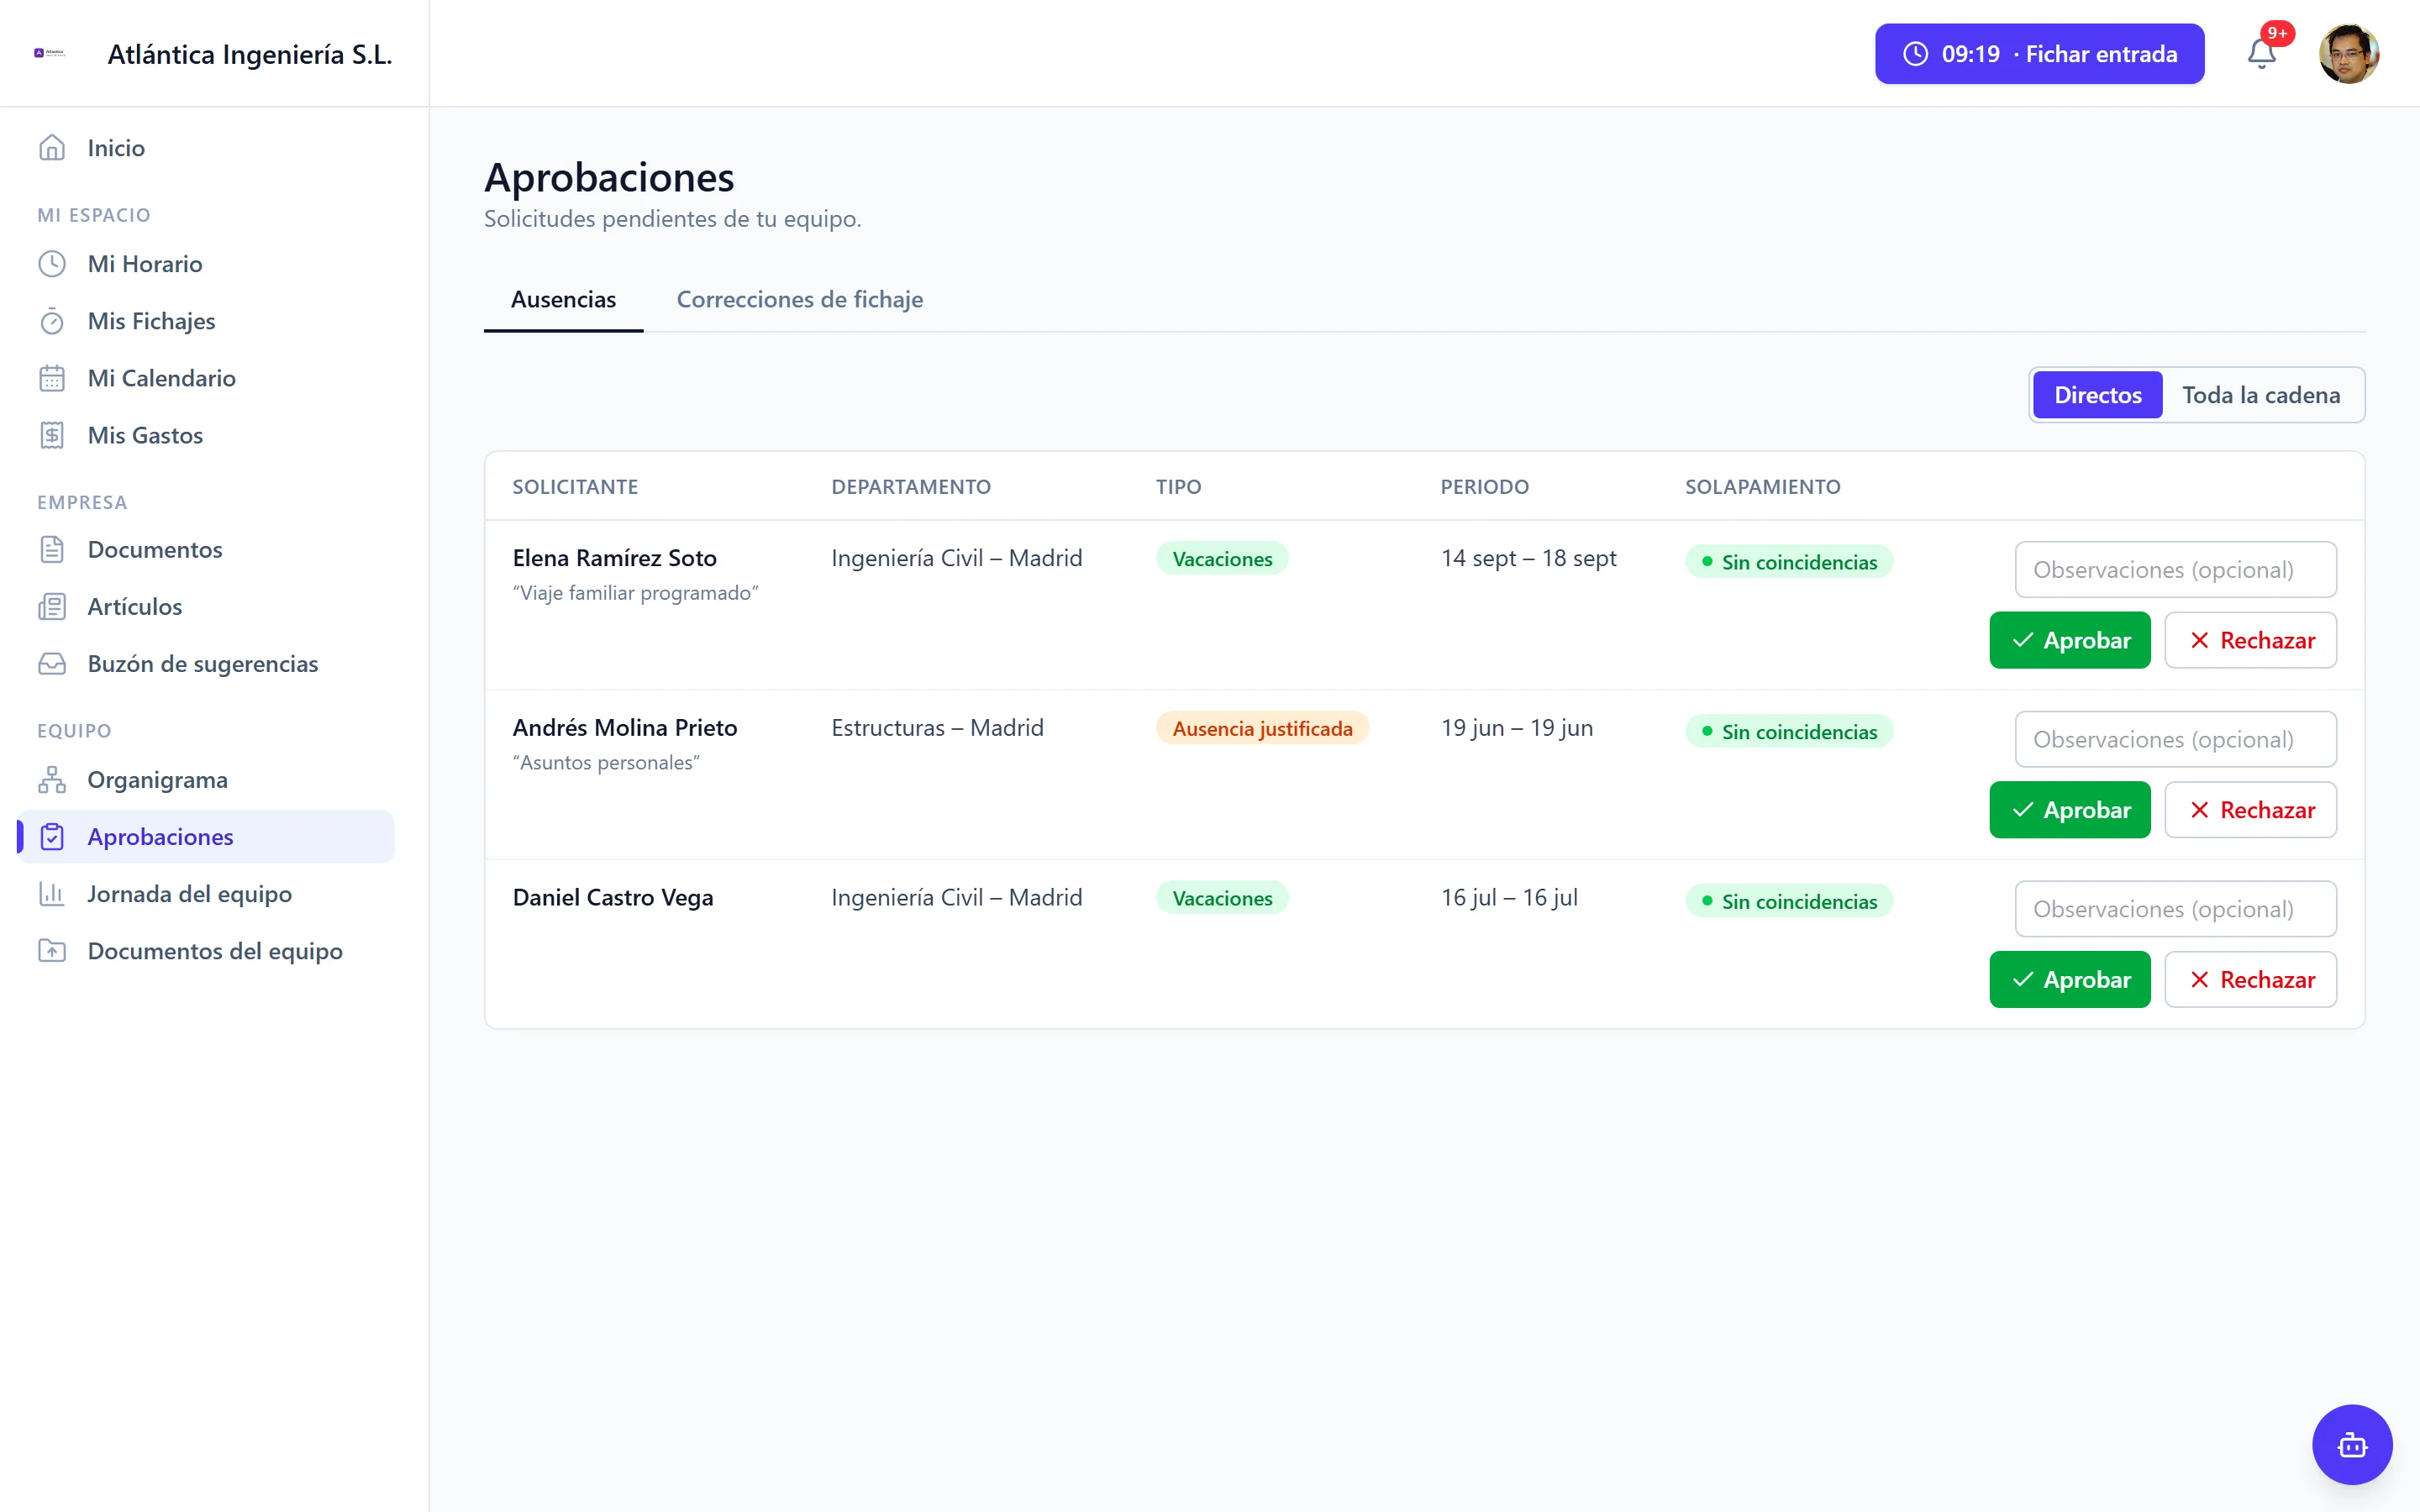Approve Elena Ramírez Soto's vacation request
Image resolution: width=2420 pixels, height=1512 pixels.
point(2069,640)
